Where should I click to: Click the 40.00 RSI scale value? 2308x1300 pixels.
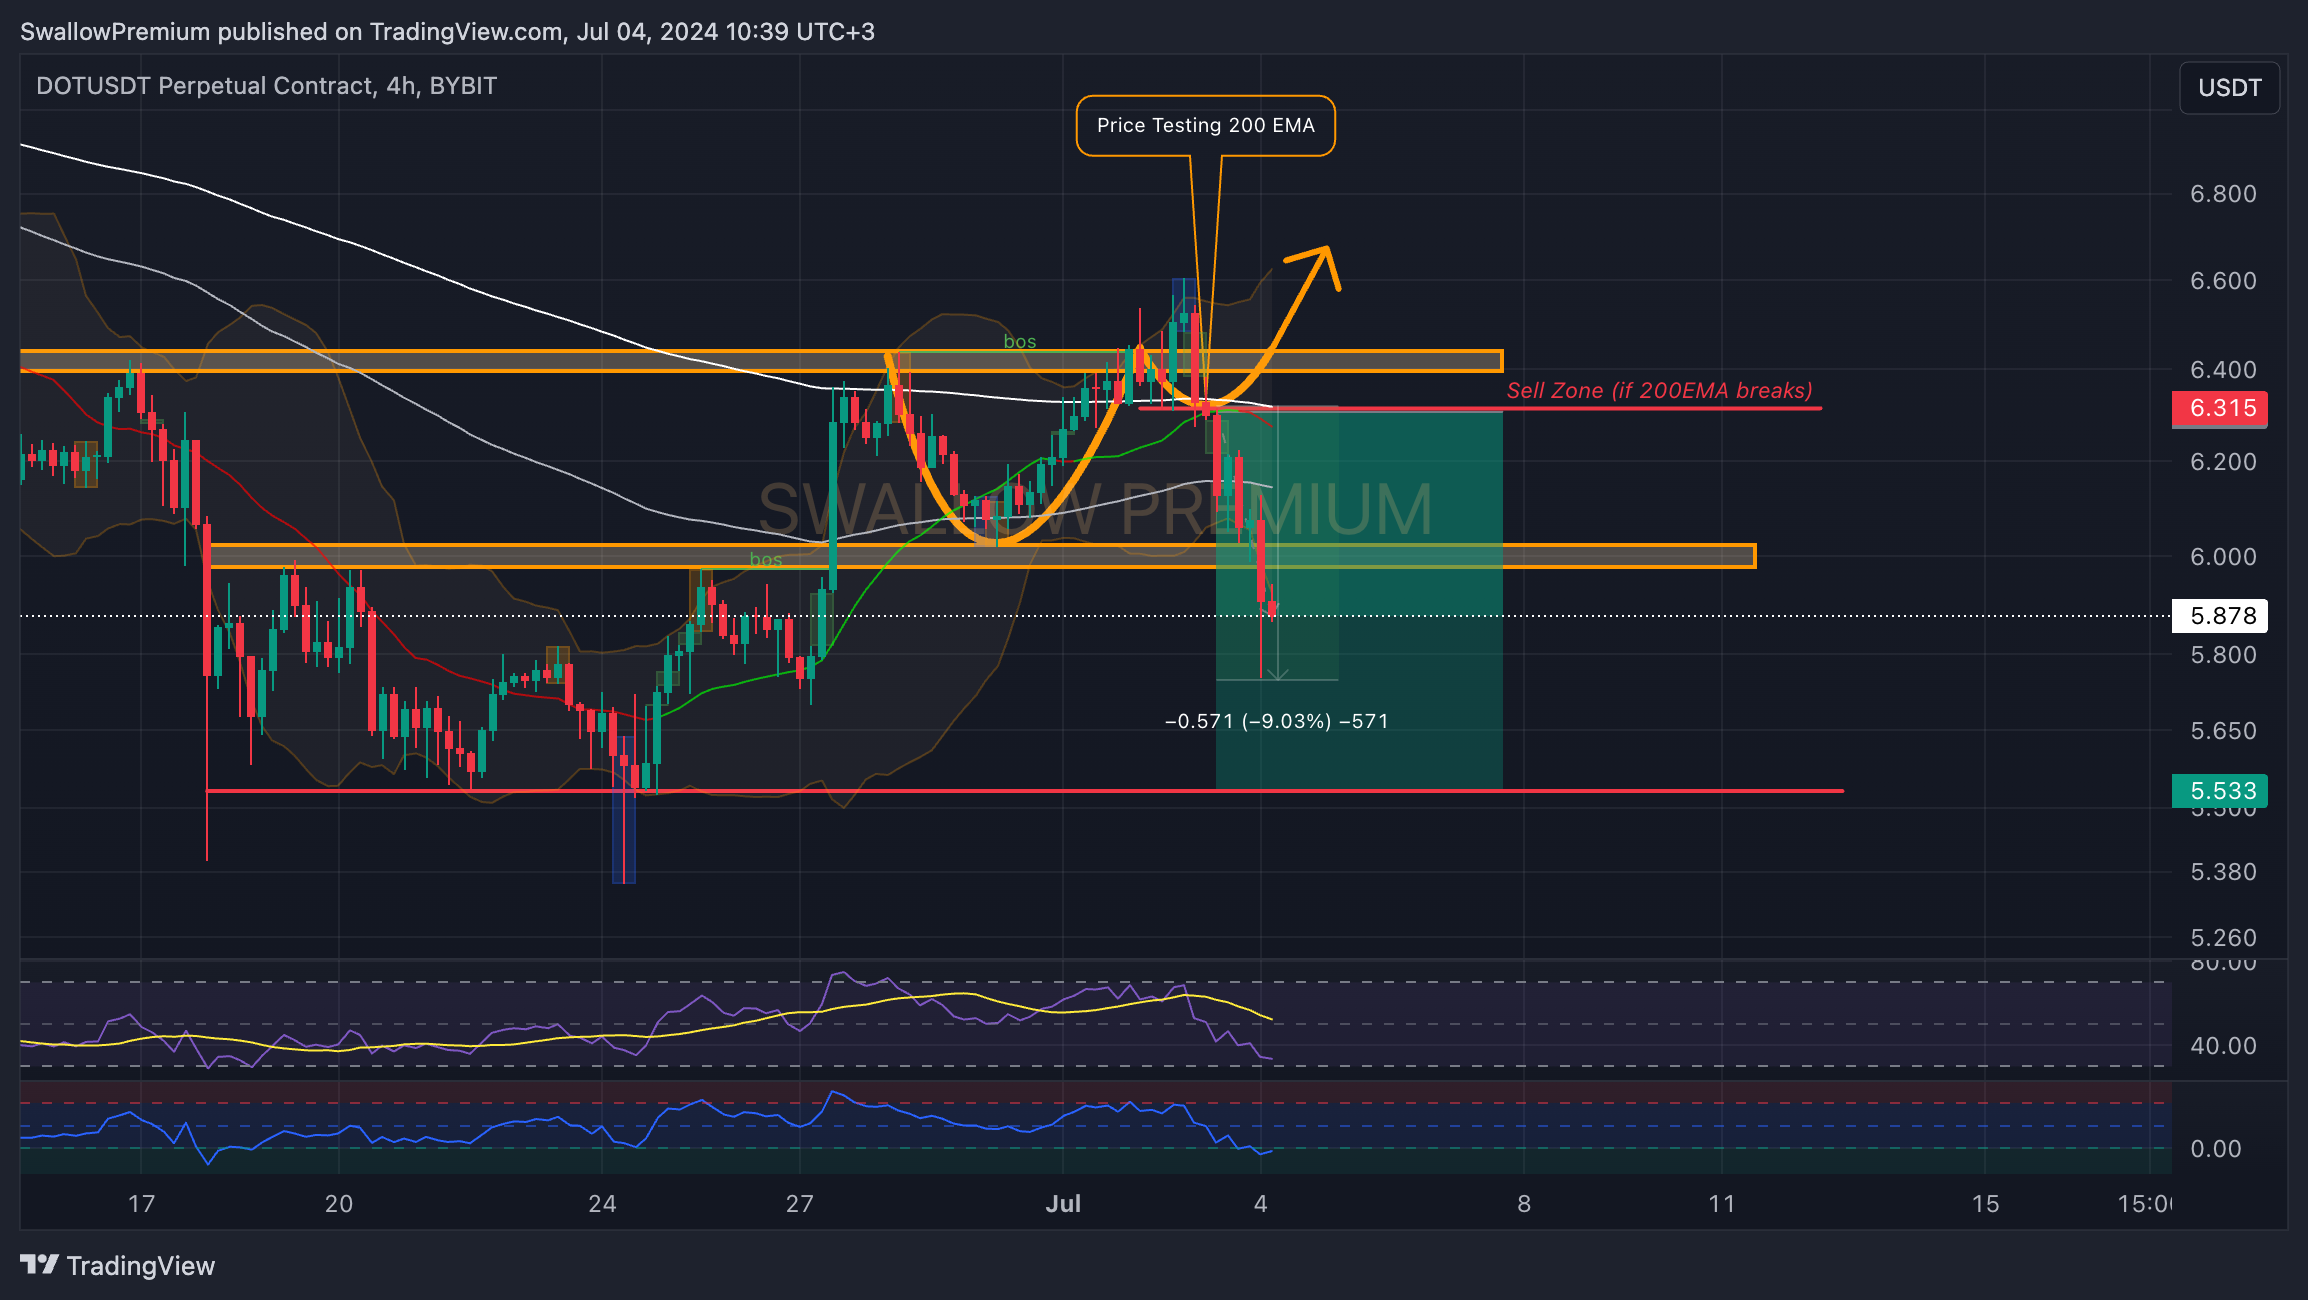2223,1046
